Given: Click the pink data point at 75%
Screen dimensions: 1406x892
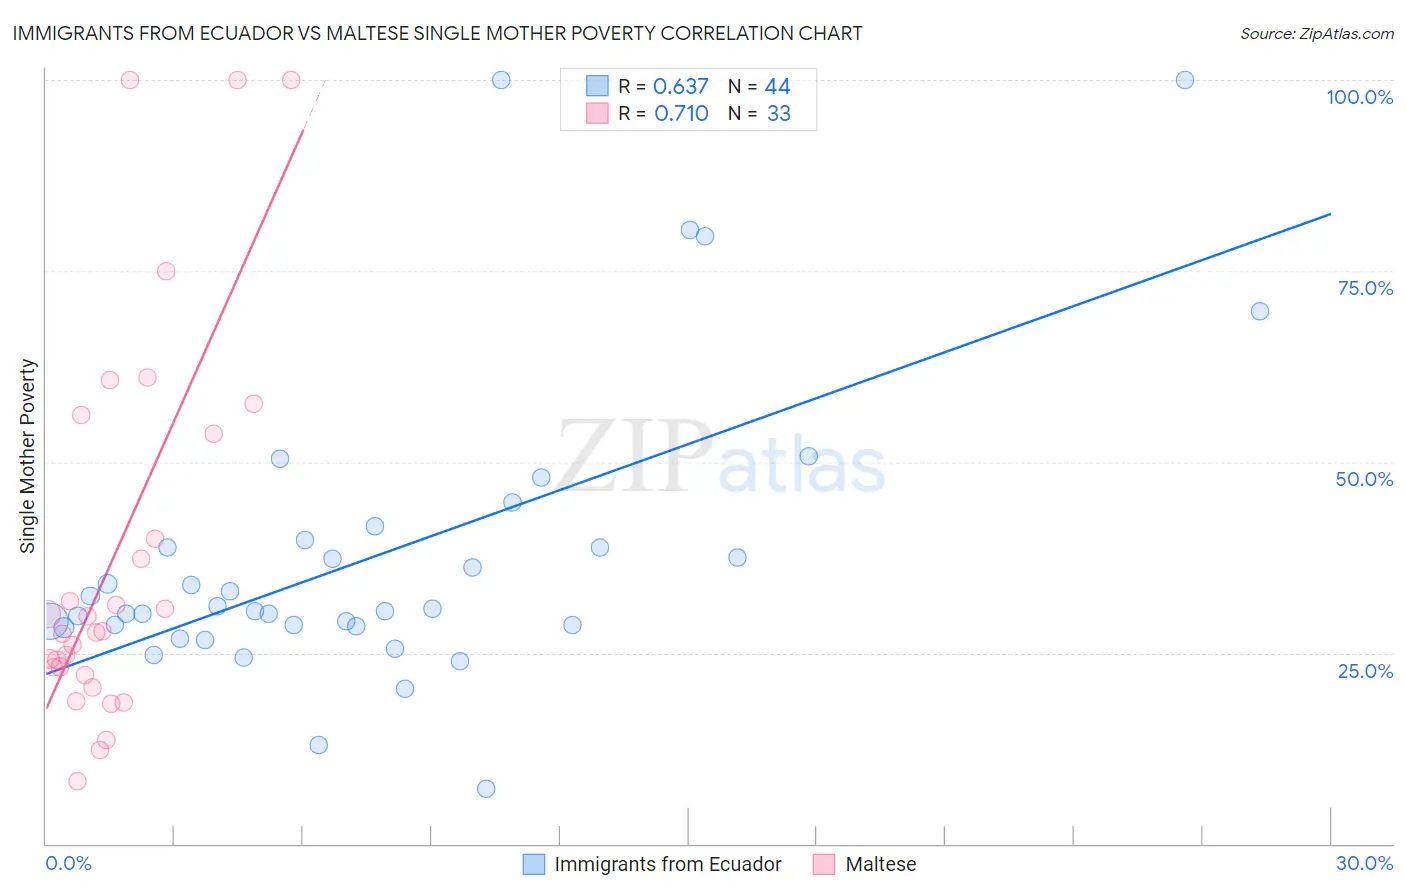Looking at the screenshot, I should [166, 271].
